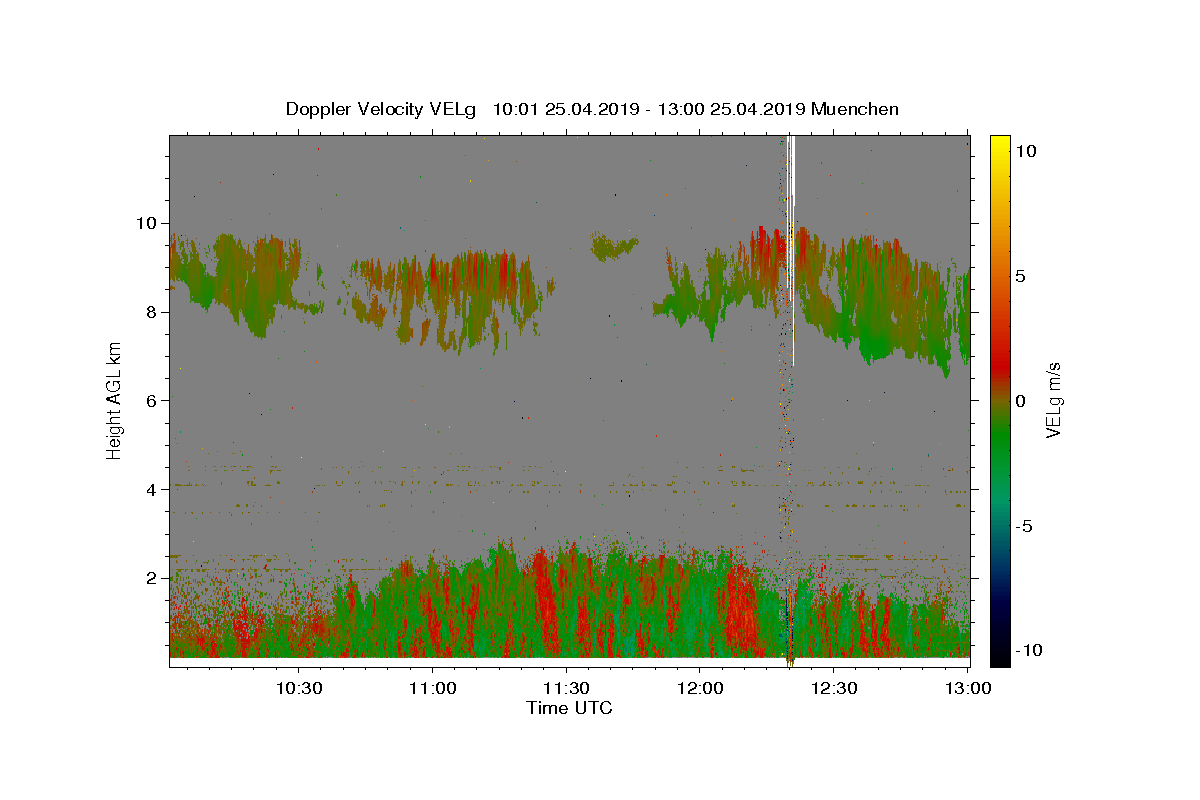The height and width of the screenshot is (800, 1200).
Task: Click the colorbar label '-5'
Action: (1024, 526)
